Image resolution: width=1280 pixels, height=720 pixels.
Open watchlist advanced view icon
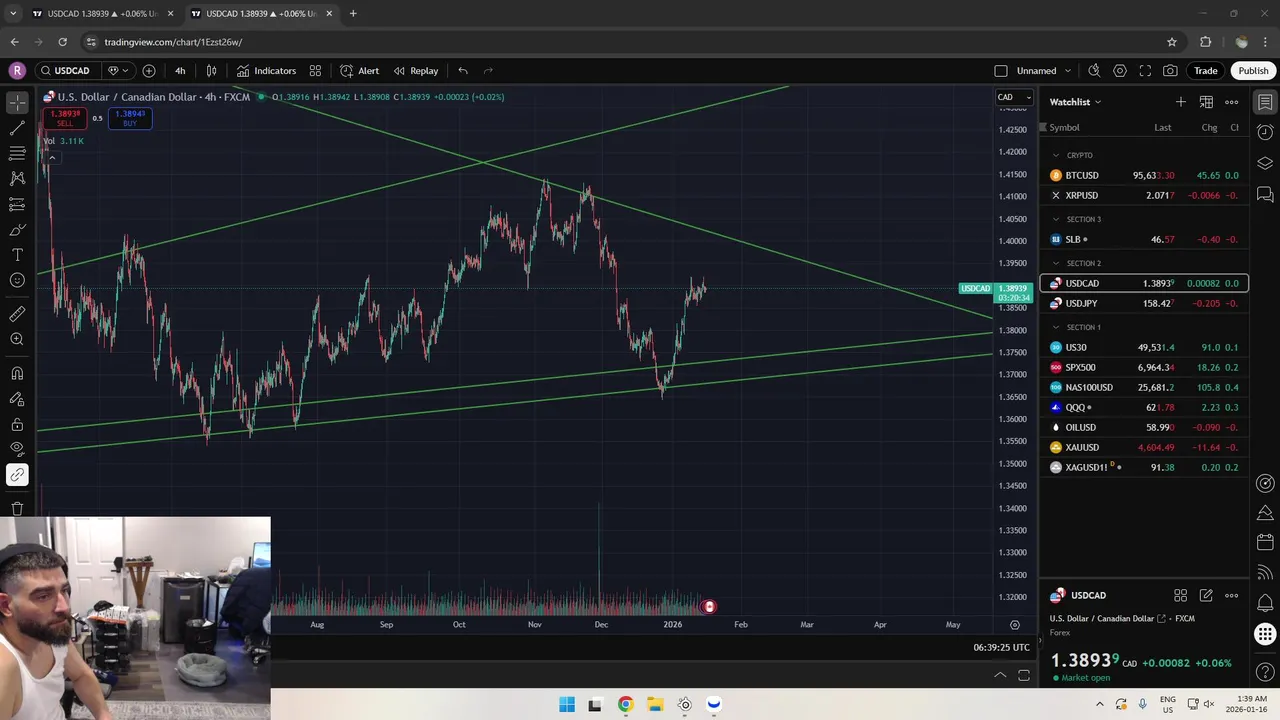pos(1206,102)
